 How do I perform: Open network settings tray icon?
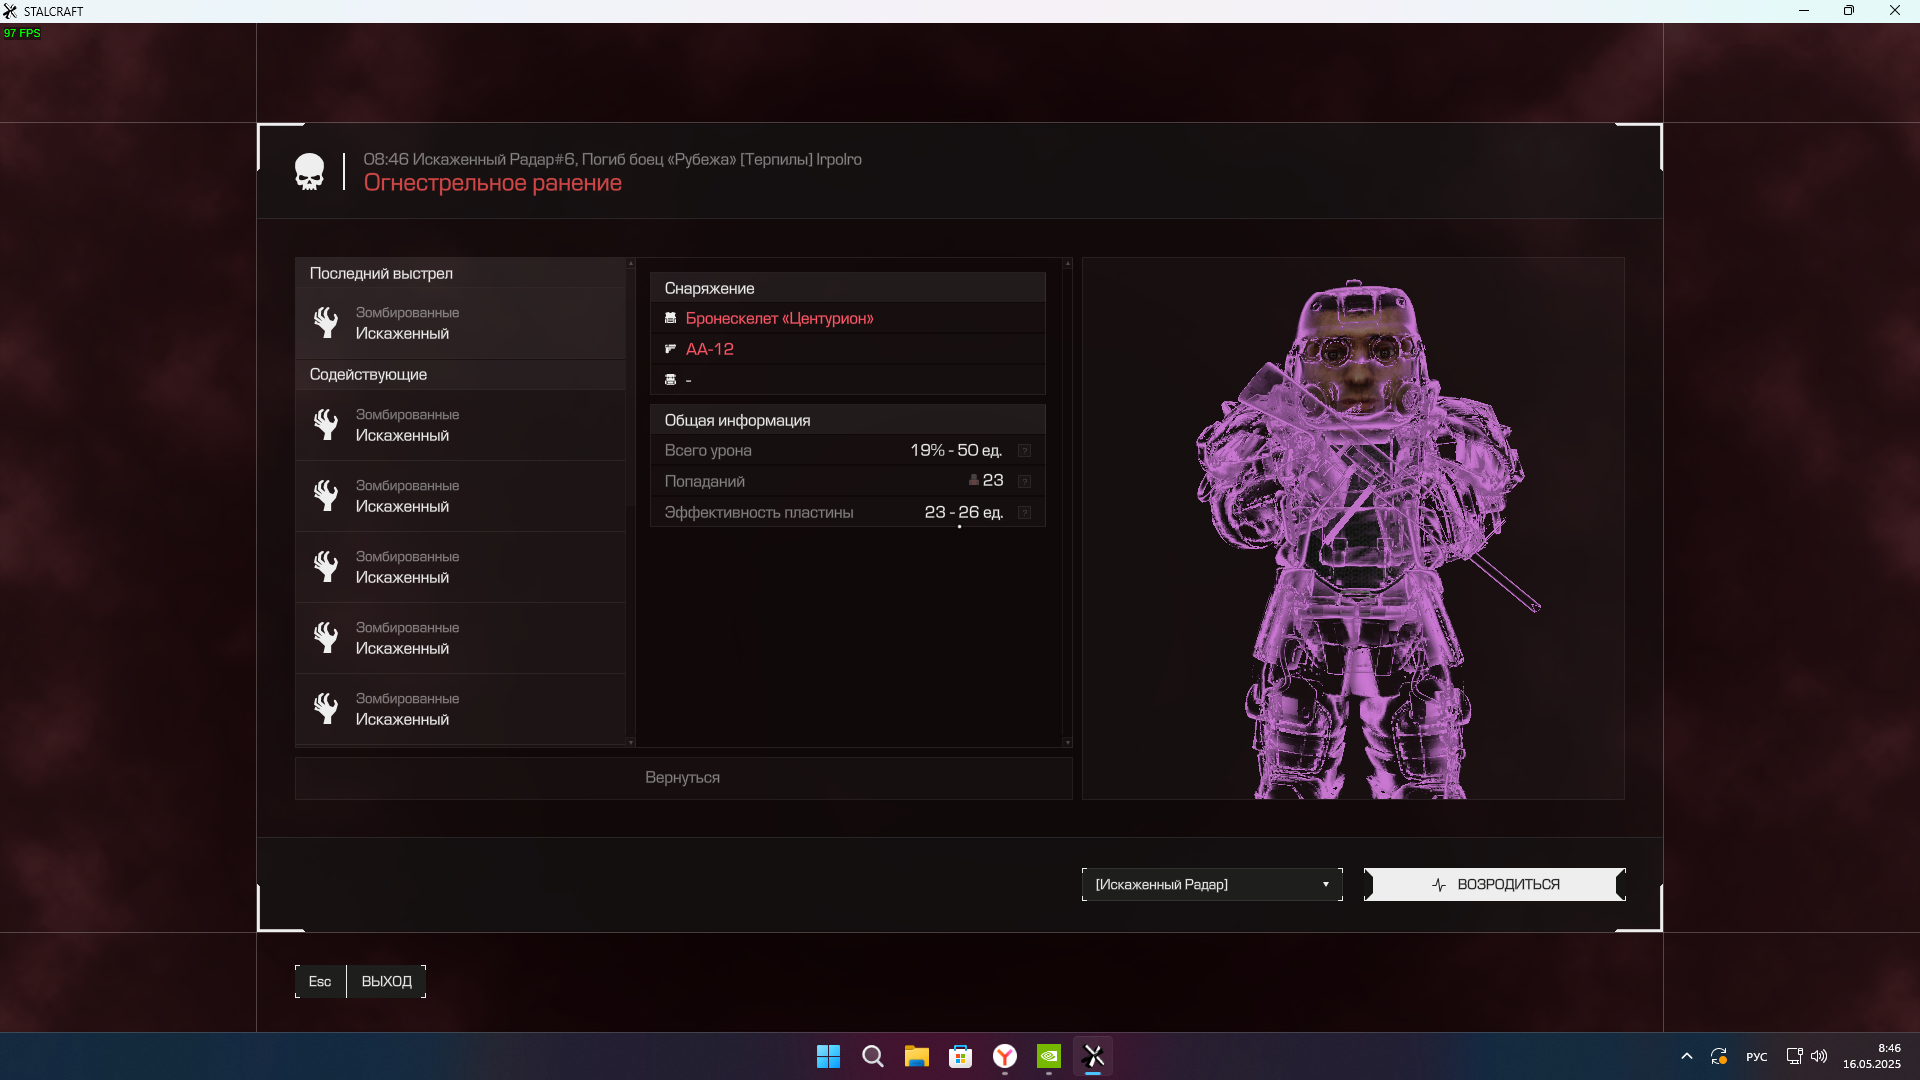1794,1056
